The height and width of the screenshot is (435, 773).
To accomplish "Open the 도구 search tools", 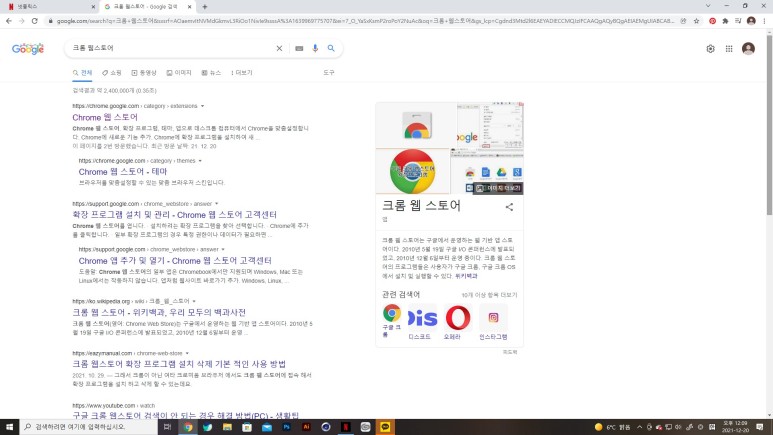I will 329,73.
